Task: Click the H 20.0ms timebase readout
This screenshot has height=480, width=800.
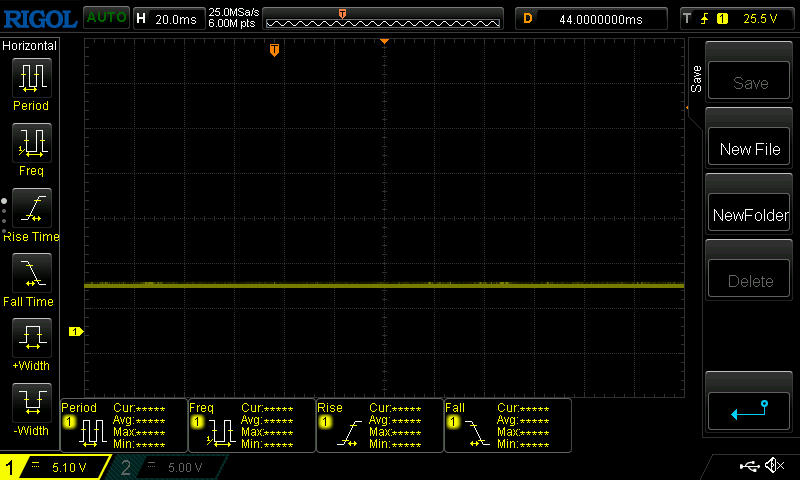Action: (x=169, y=19)
